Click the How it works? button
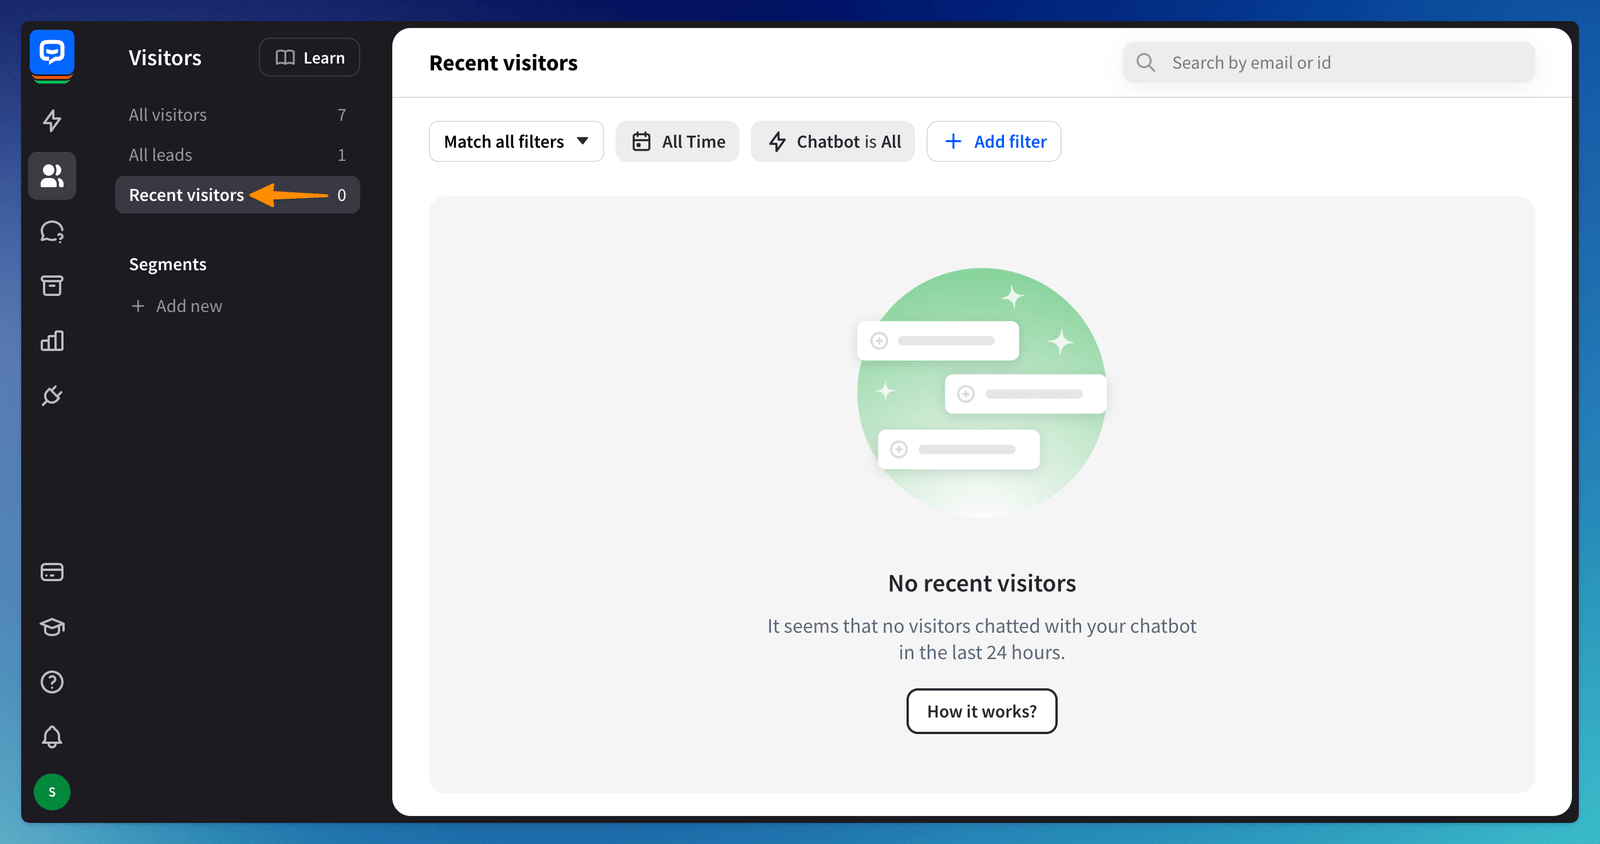 (x=982, y=711)
